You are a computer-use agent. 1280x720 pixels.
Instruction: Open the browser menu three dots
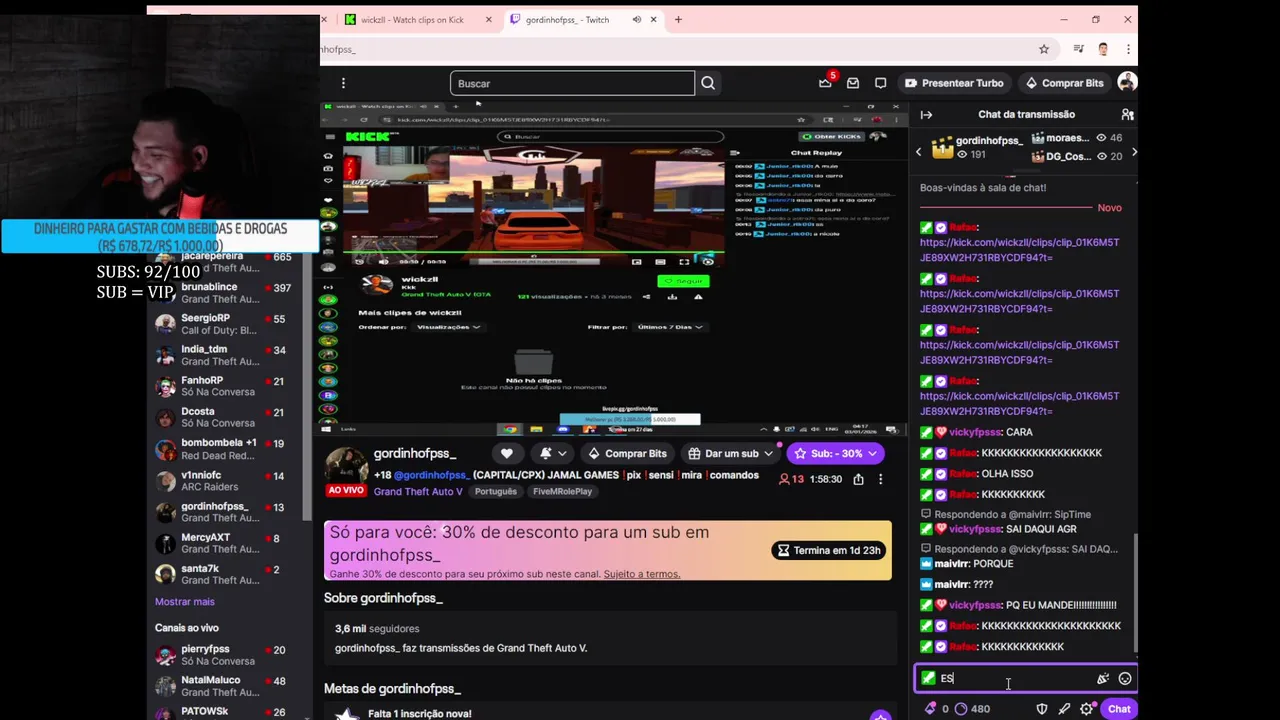pos(1128,49)
